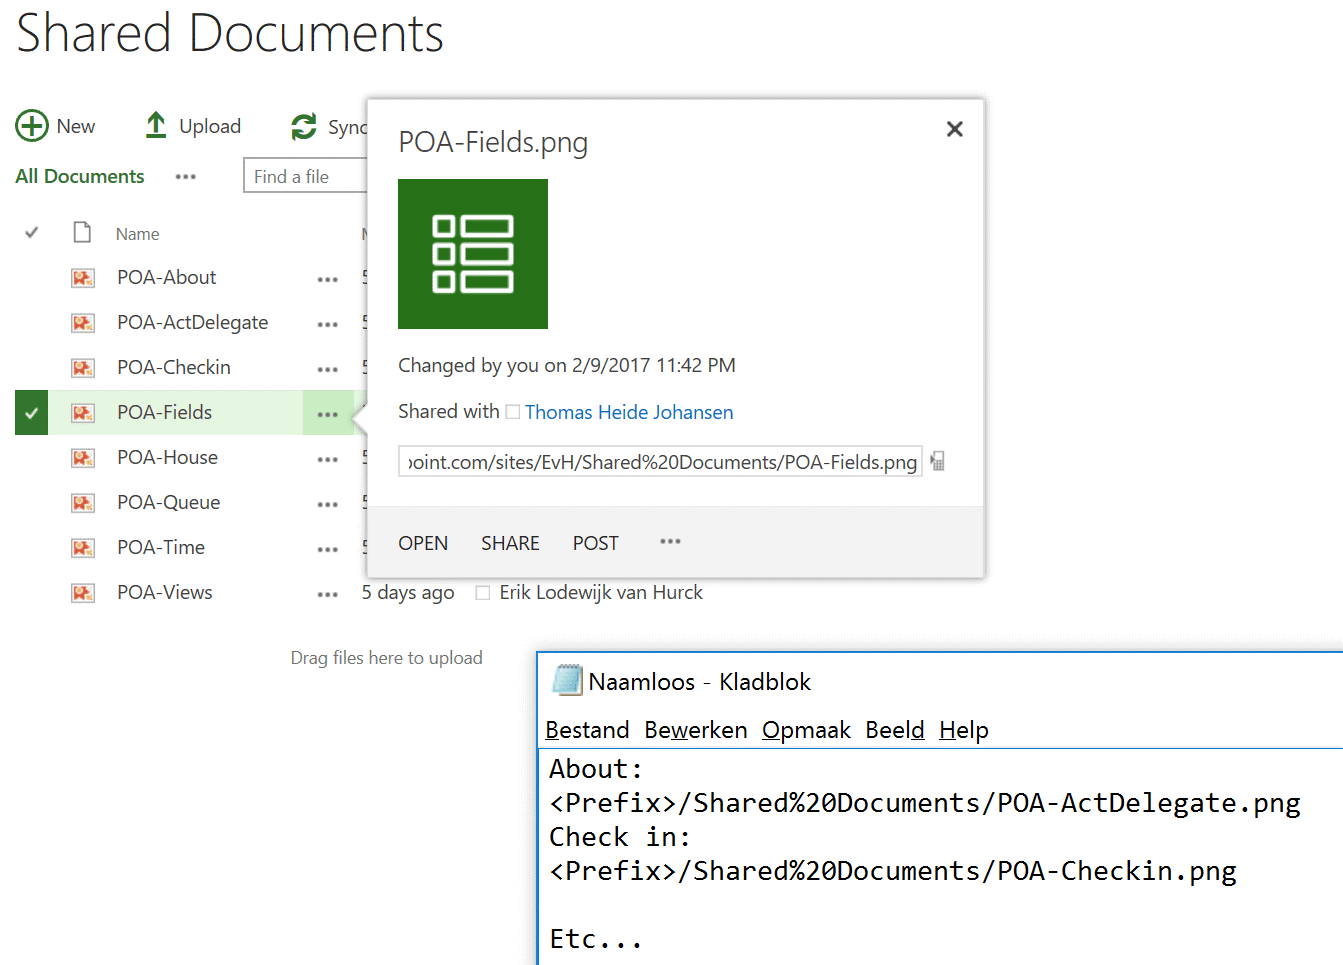This screenshot has width=1343, height=965.
Task: Uncheck the selected POA-Fields row
Action: (32, 413)
